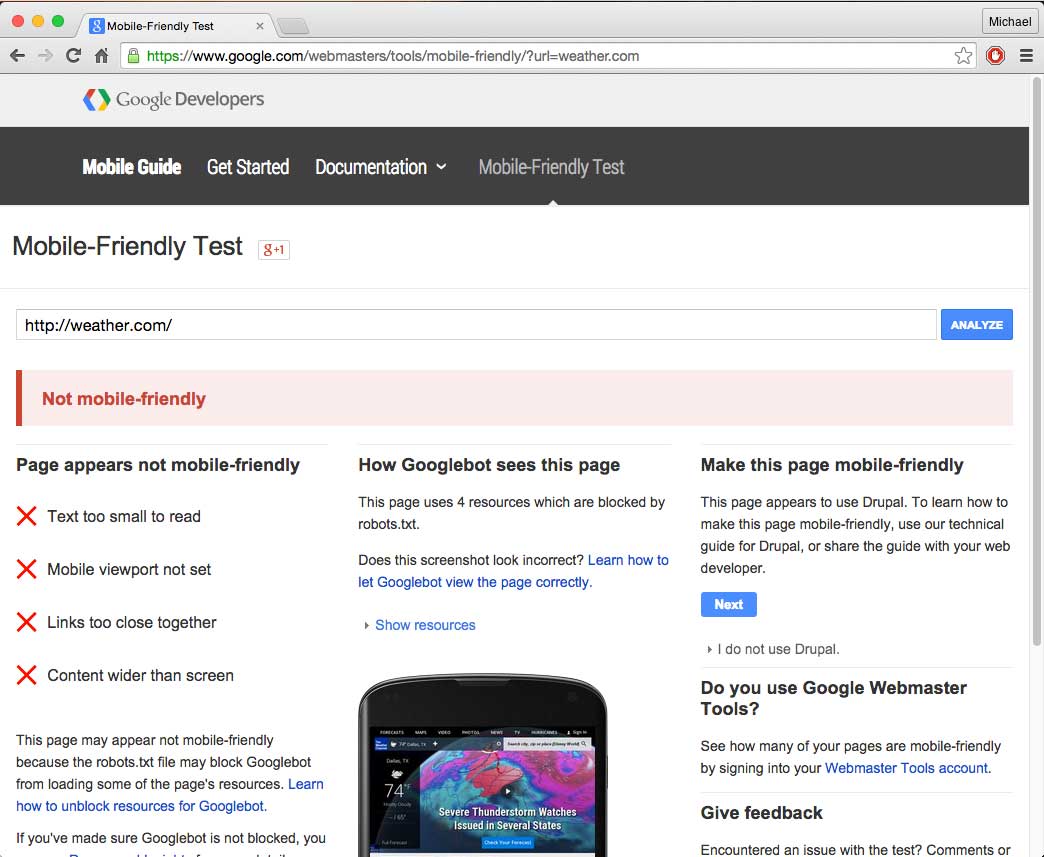Open the browser home icon
The image size is (1044, 857).
[x=101, y=56]
